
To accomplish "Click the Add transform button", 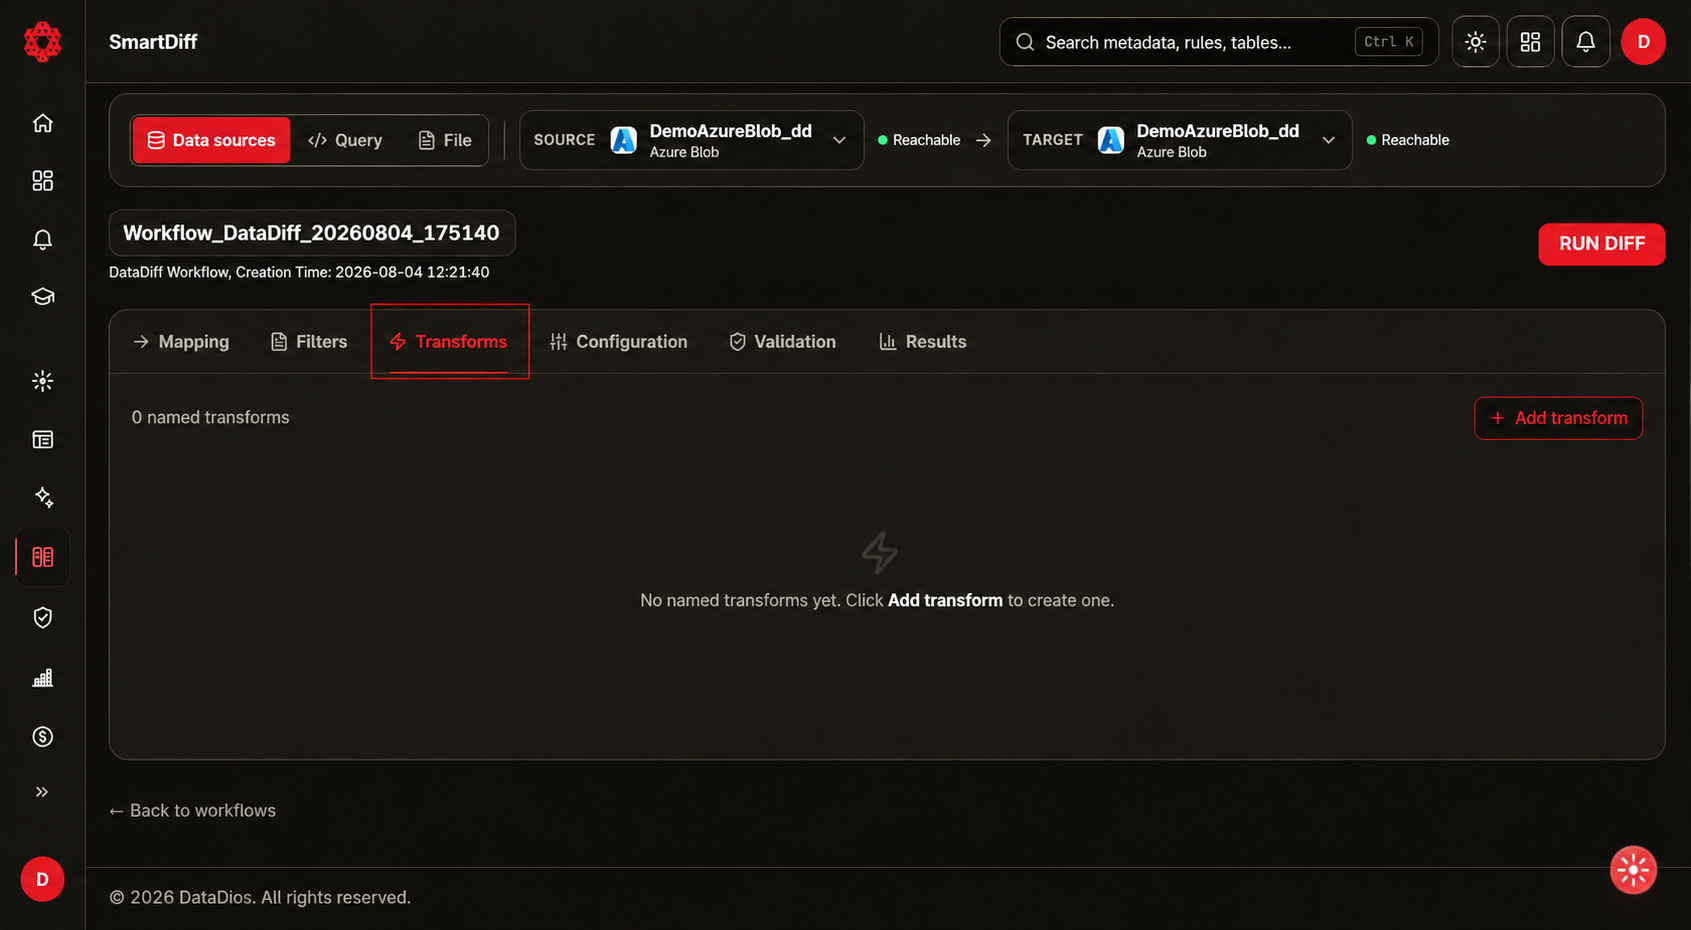I will [x=1558, y=418].
